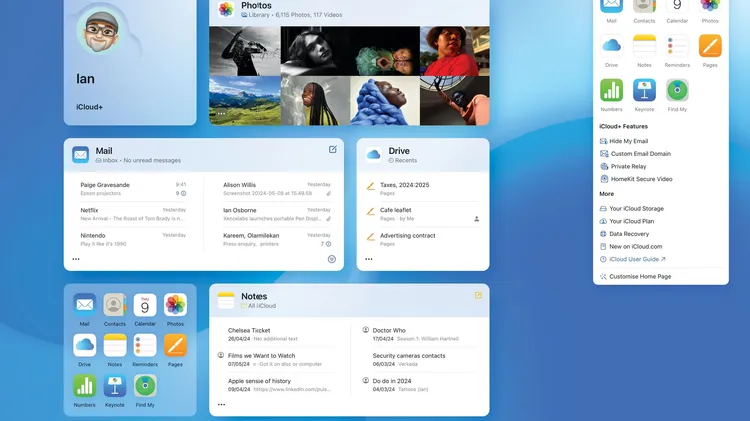Compose a new email in Mail widget
This screenshot has width=750, height=421.
coord(332,149)
